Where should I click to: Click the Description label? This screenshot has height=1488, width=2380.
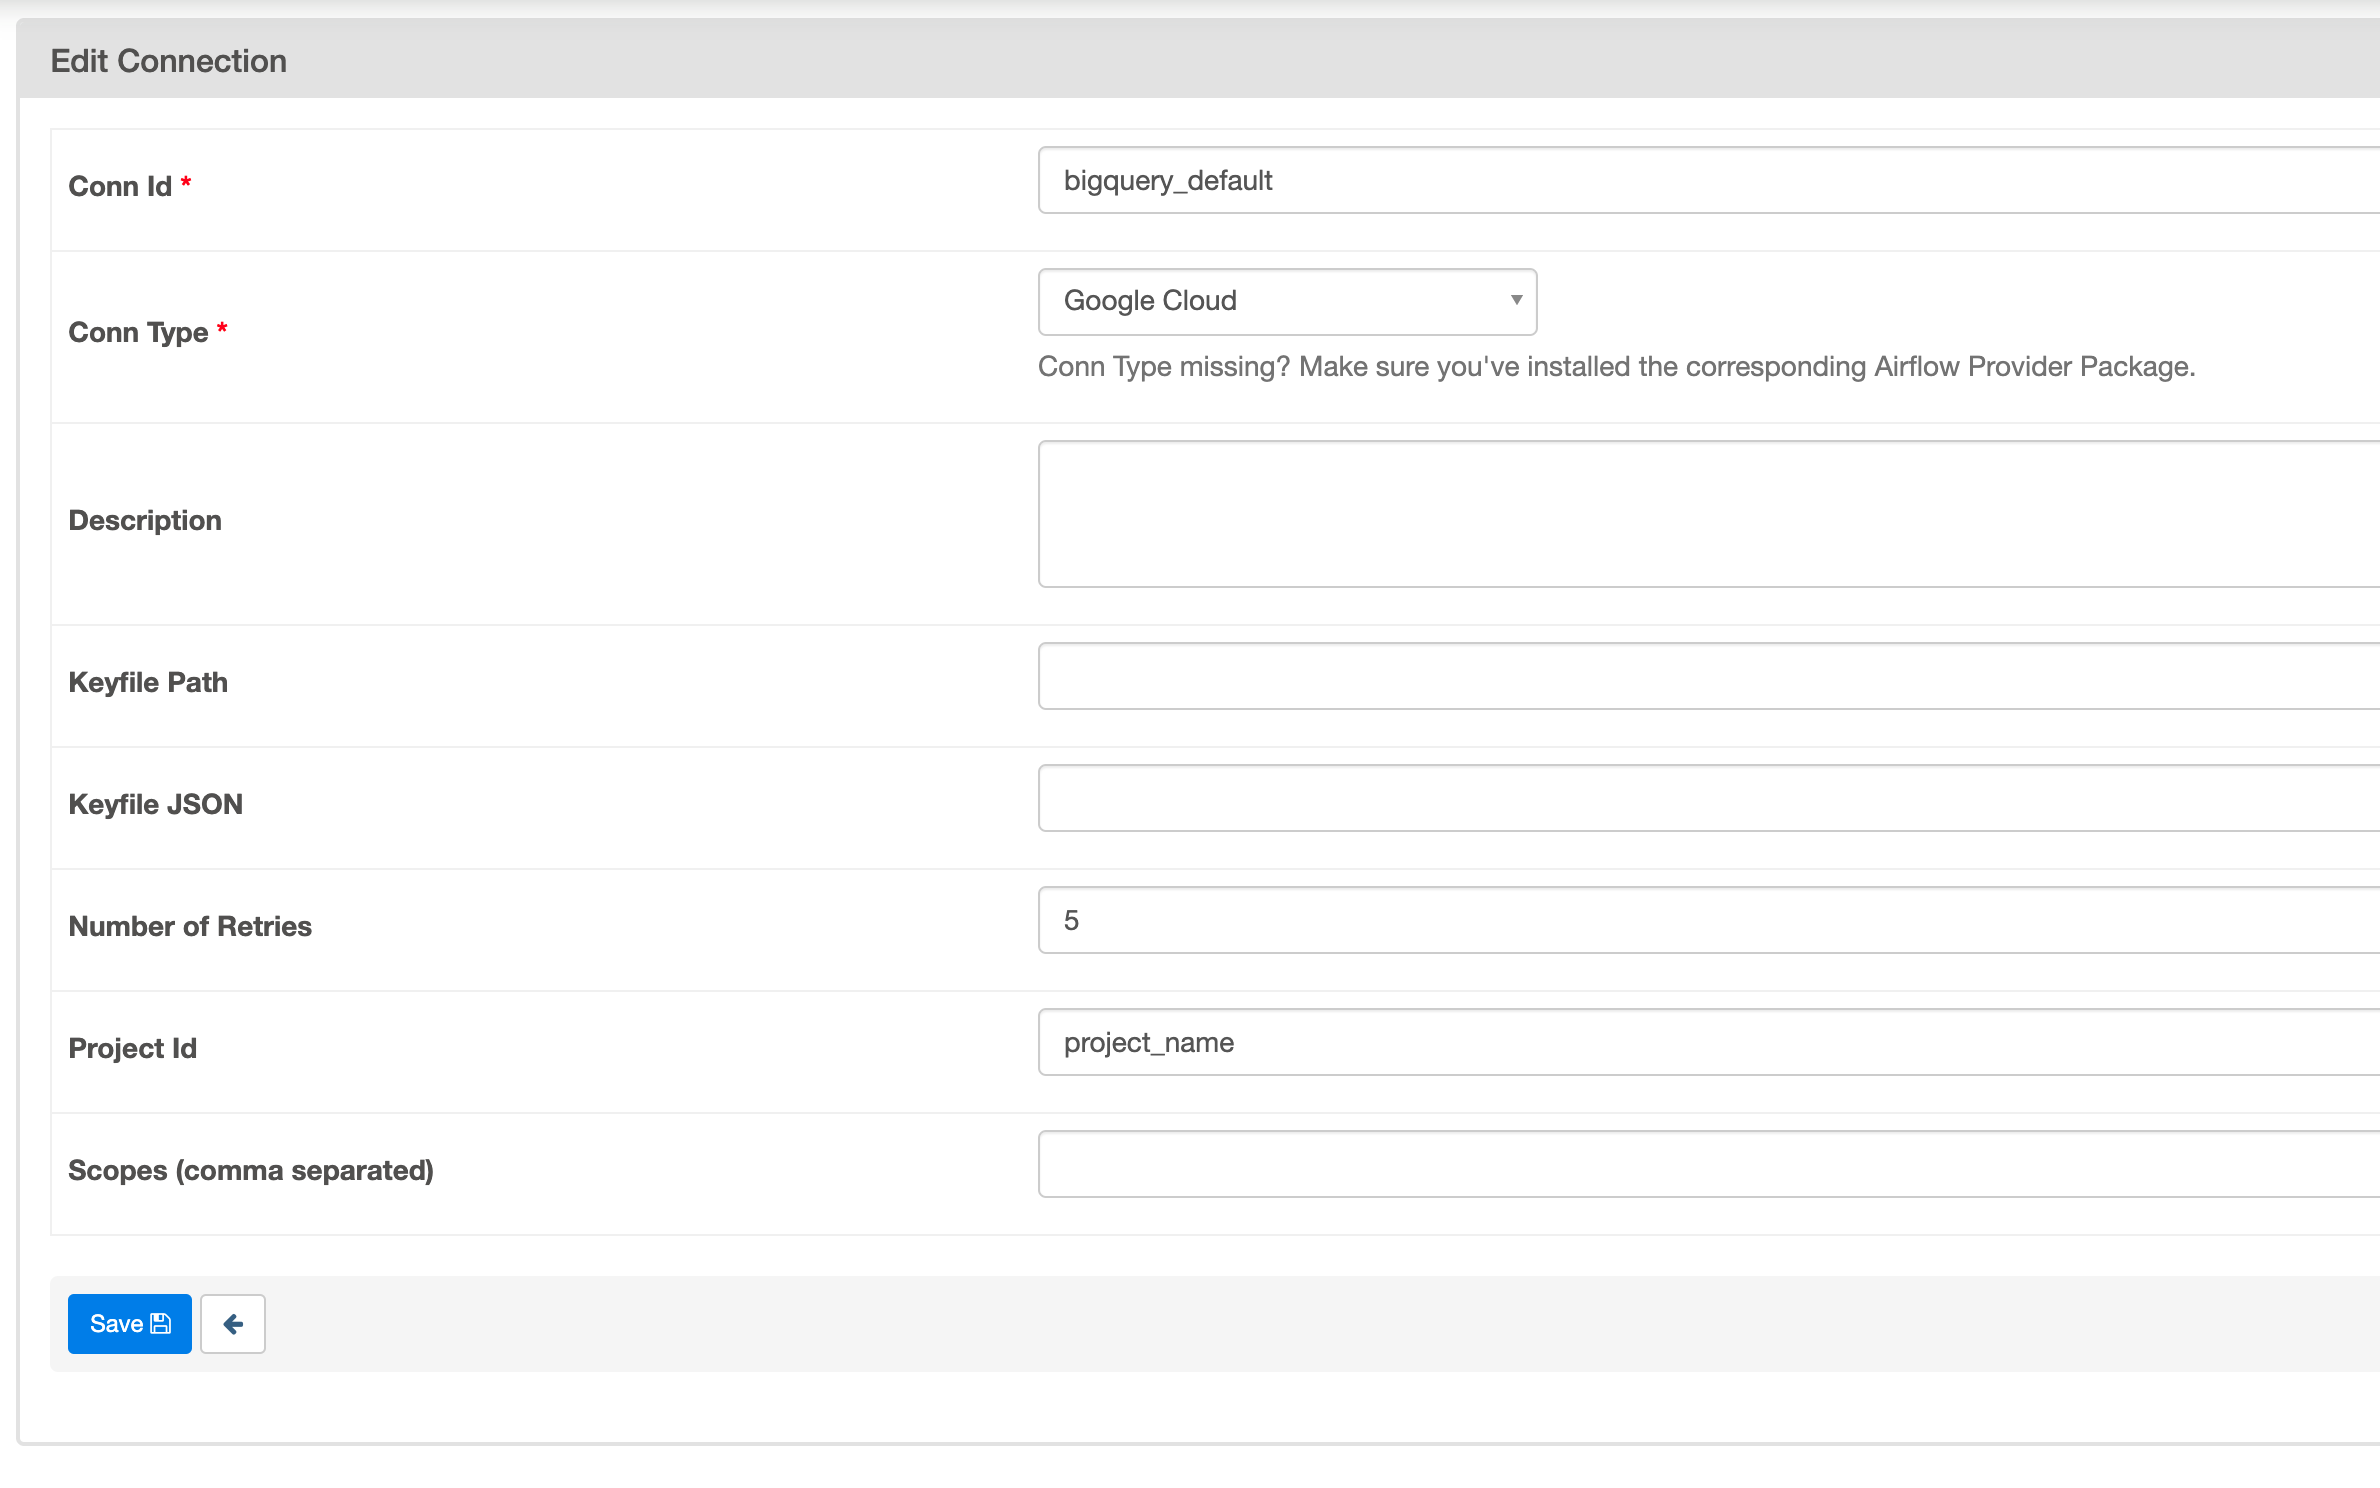pos(145,521)
